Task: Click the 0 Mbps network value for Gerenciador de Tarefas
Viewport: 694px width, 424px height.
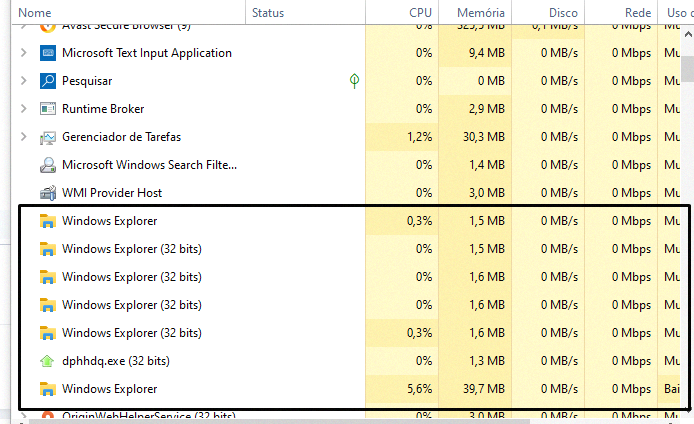Action: [632, 137]
